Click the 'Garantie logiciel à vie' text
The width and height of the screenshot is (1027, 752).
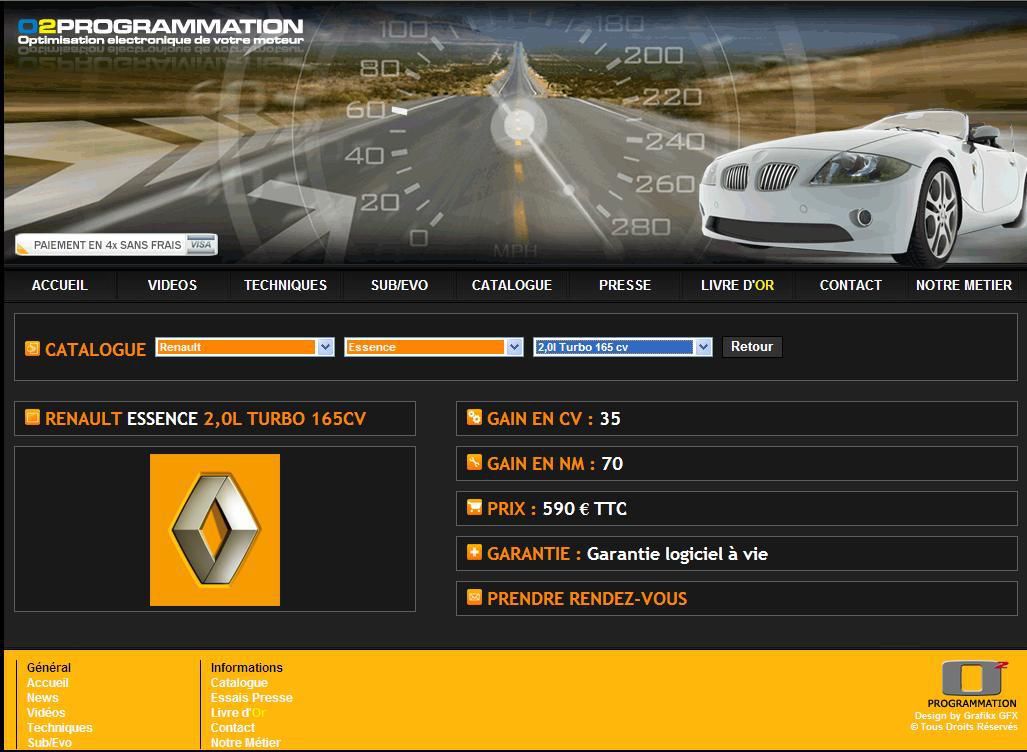pos(677,554)
